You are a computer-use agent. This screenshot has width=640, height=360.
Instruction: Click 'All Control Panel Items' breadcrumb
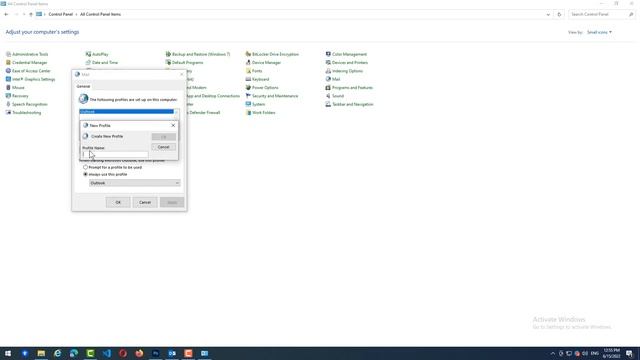100,14
